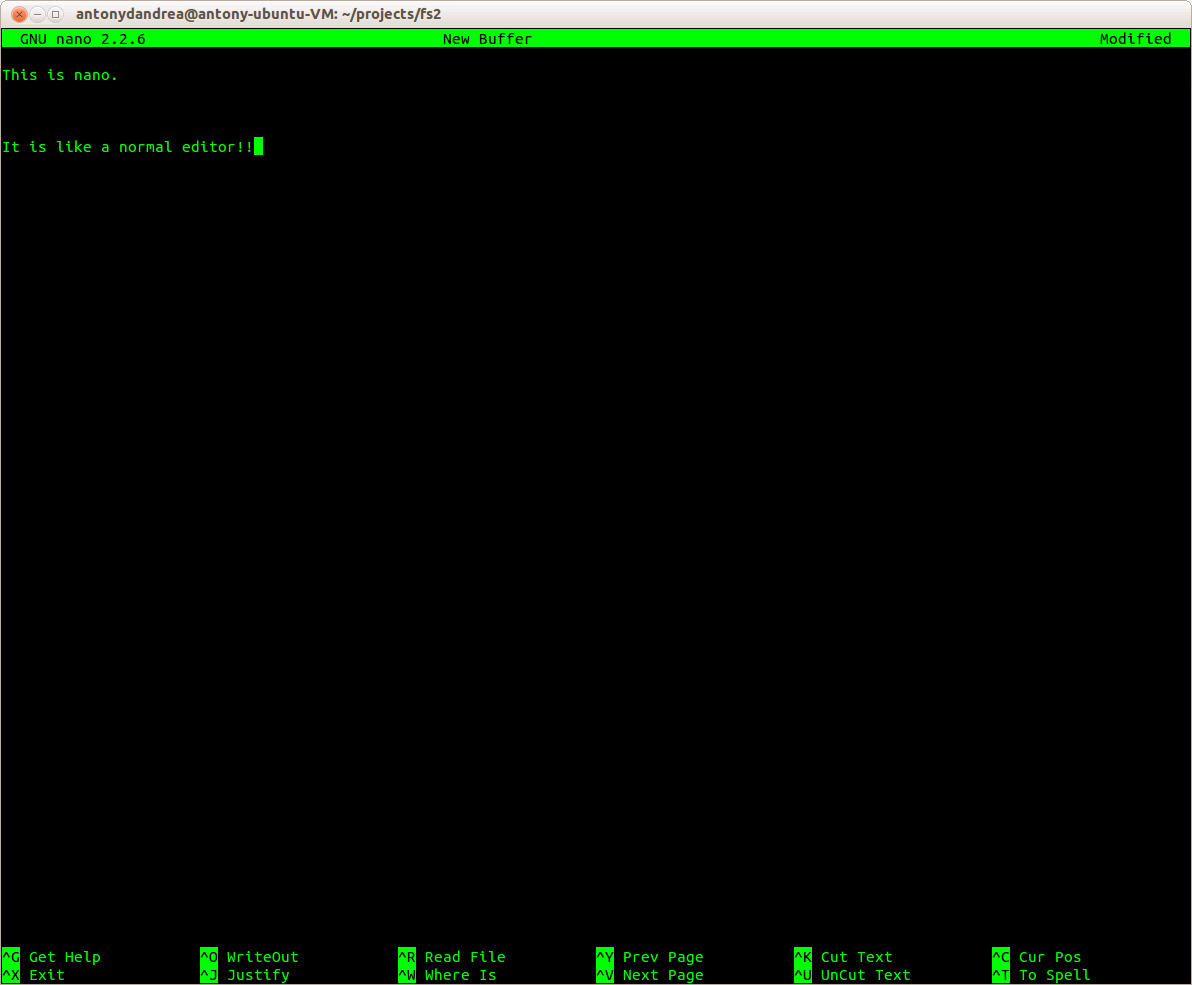Screen dimensions: 1192x985
Task: Select the ^T To Spell shortcut
Action: tap(1041, 975)
